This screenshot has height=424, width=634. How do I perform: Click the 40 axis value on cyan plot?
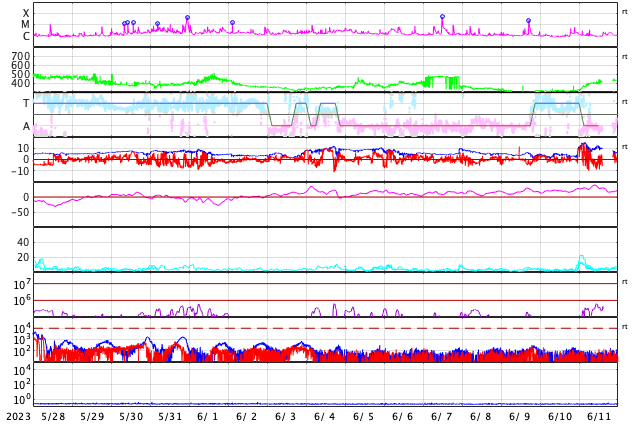click(x=23, y=242)
